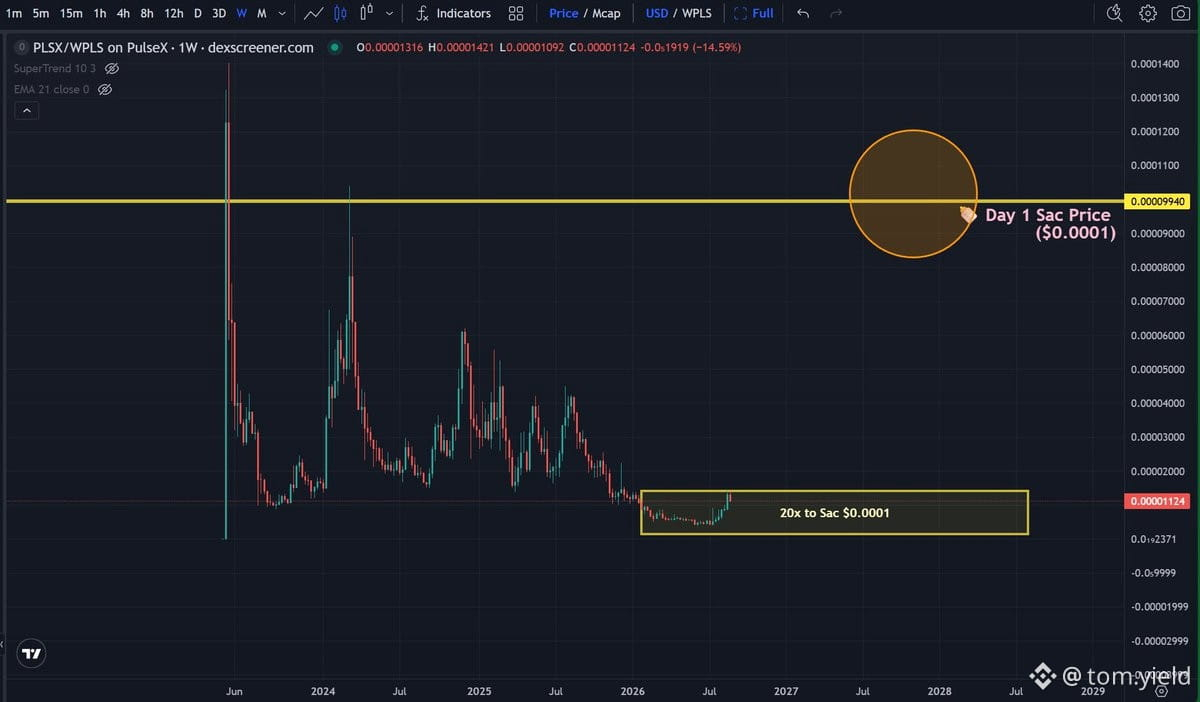Click the -0.00001999 price axis label
This screenshot has width=1200, height=702.
(x=1159, y=607)
